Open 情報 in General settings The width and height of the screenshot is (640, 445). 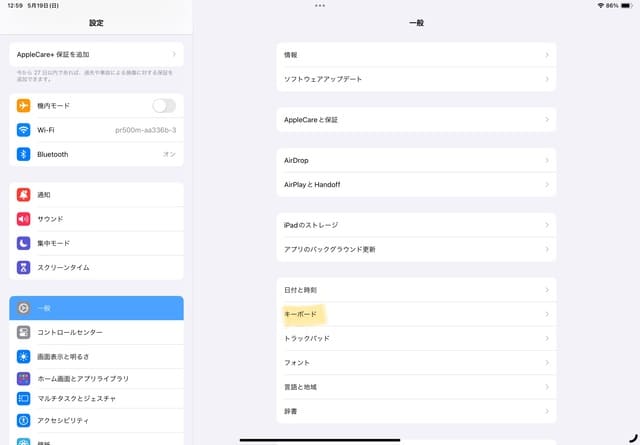[x=416, y=55]
